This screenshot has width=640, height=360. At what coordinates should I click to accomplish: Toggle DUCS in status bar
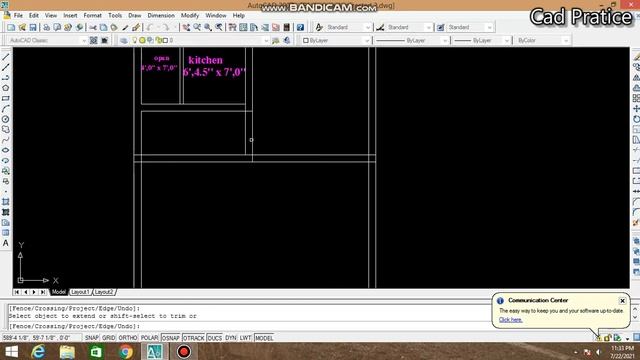(x=215, y=338)
